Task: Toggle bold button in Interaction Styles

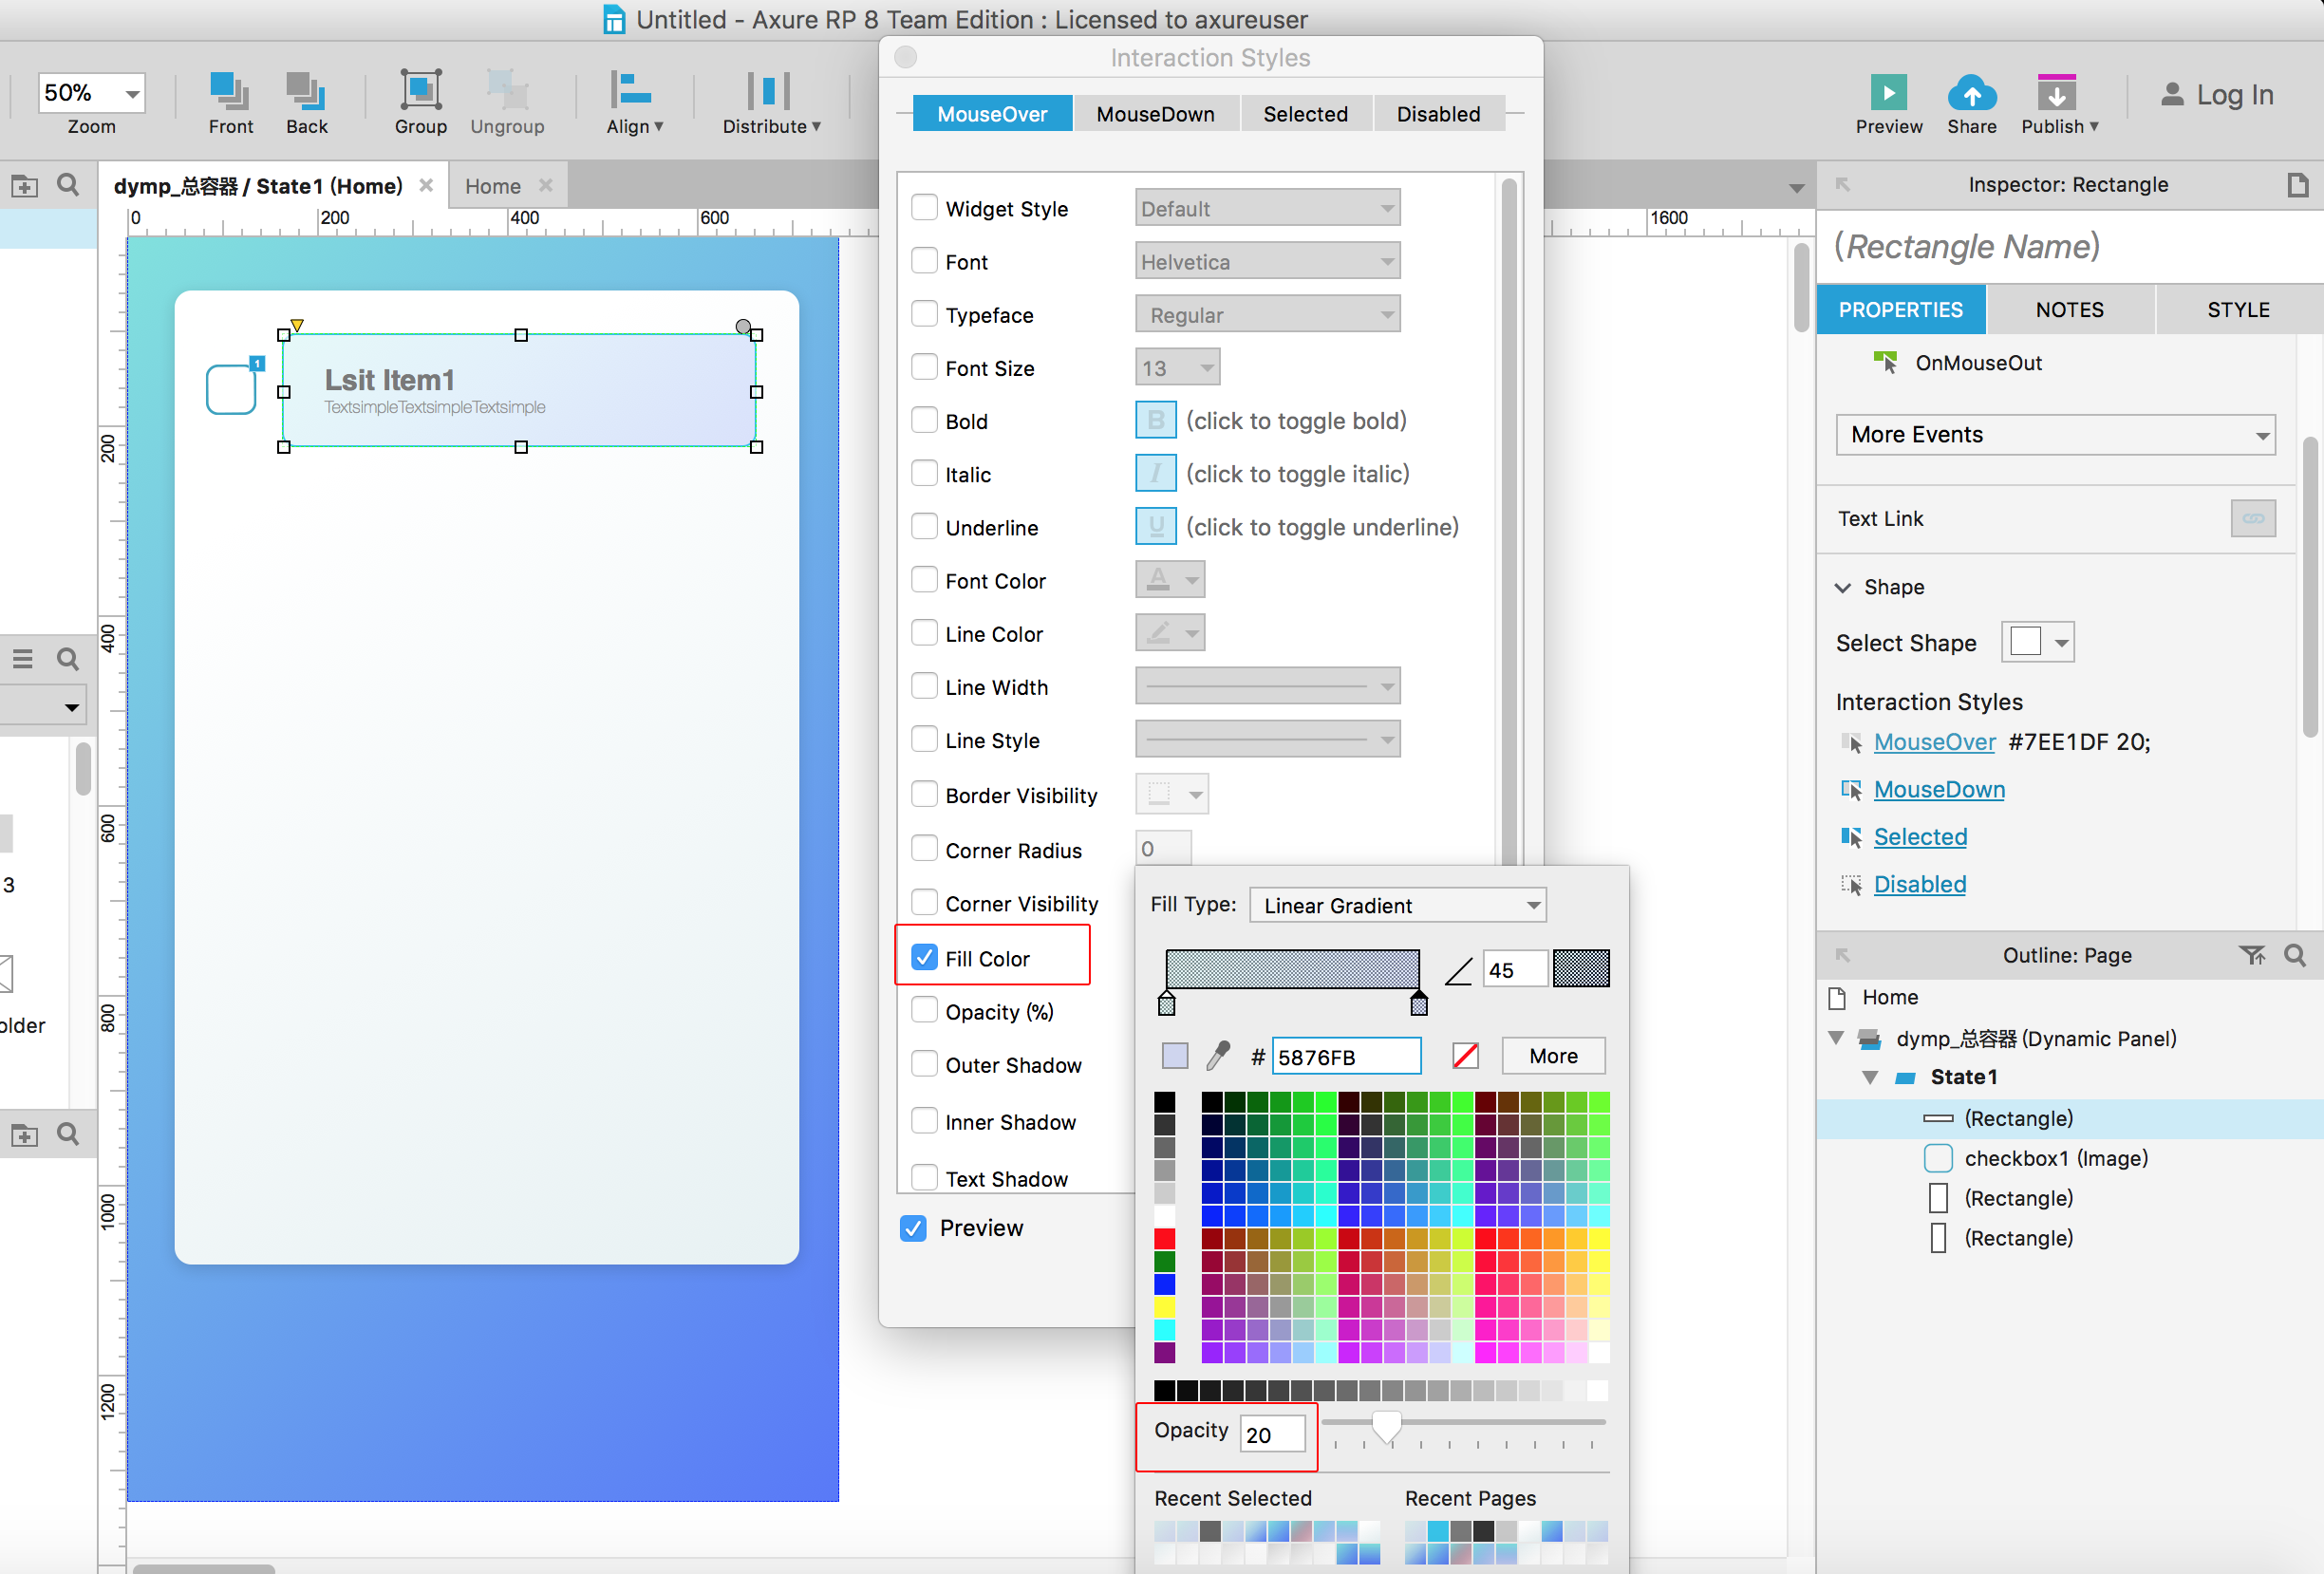Action: pos(1155,420)
